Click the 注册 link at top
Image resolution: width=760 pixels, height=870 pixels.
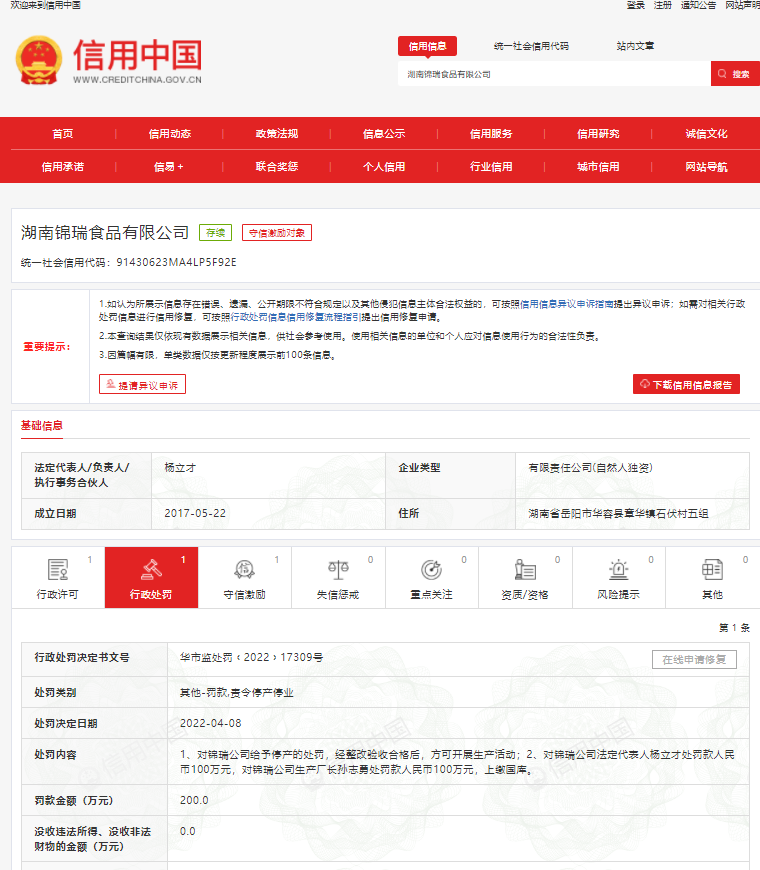click(x=662, y=5)
